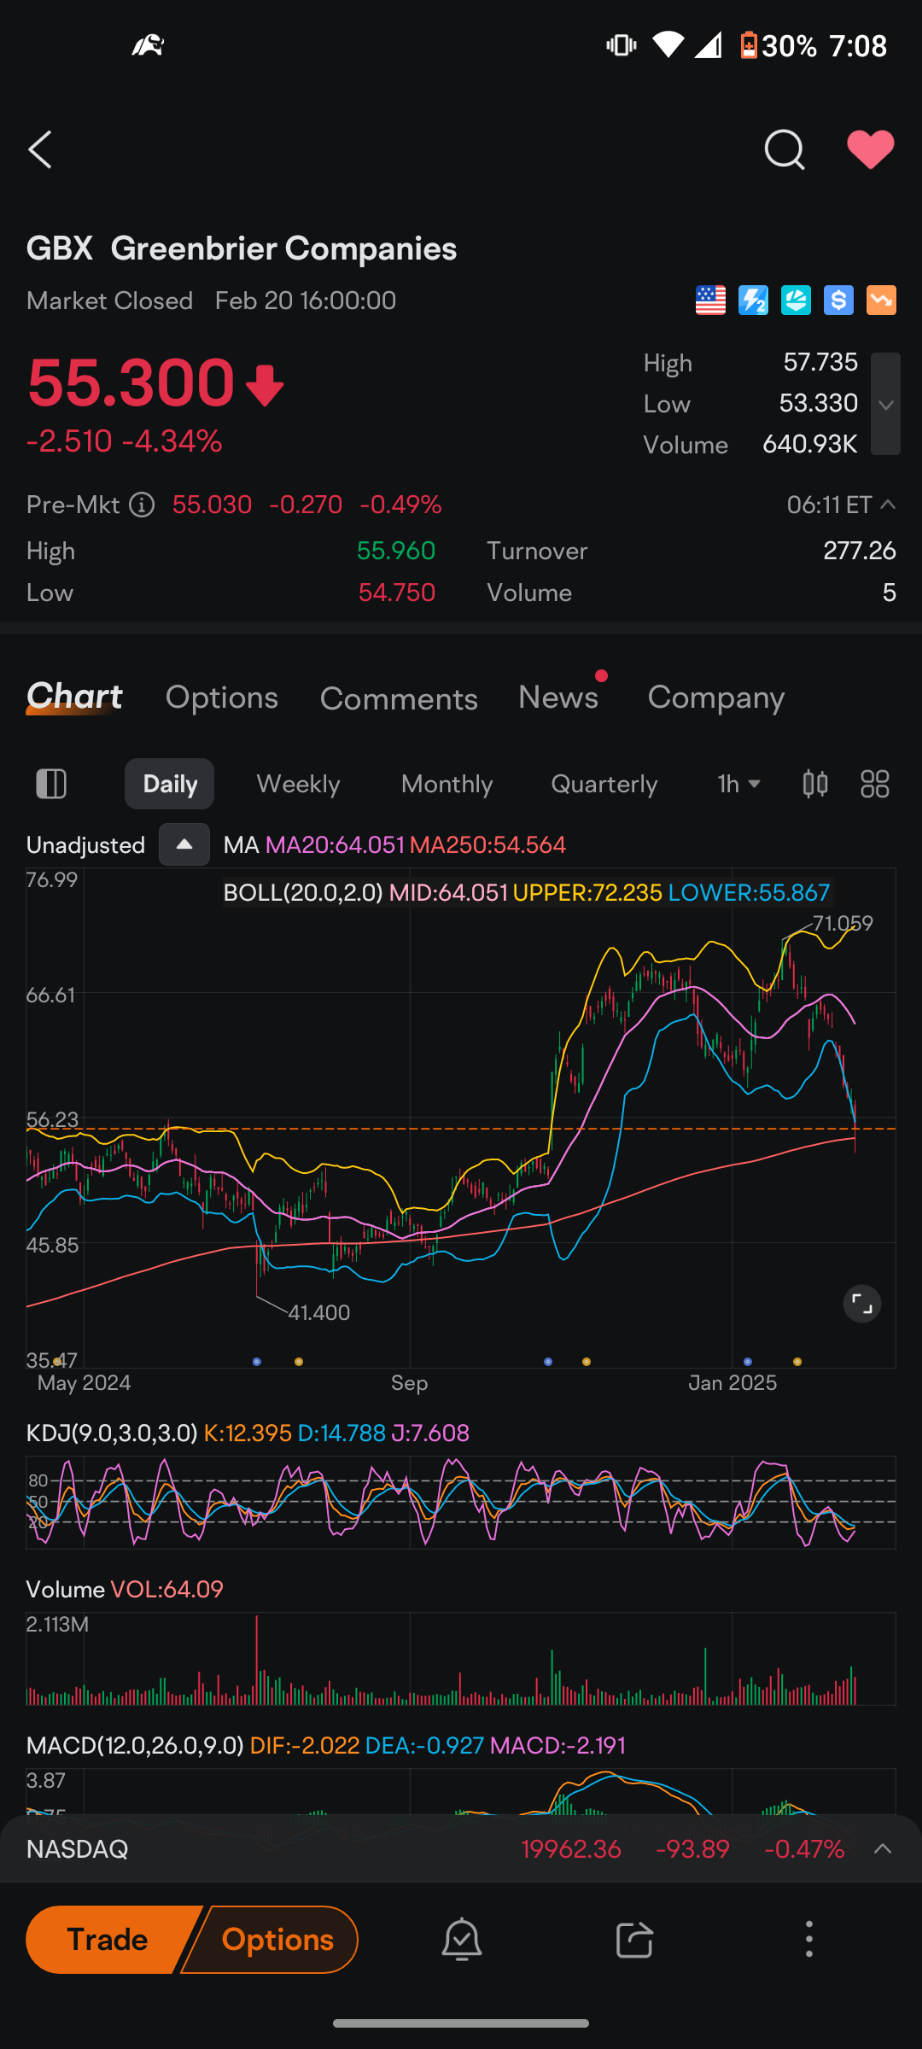
Task: Tap the teal circular badge icon
Action: [x=796, y=300]
